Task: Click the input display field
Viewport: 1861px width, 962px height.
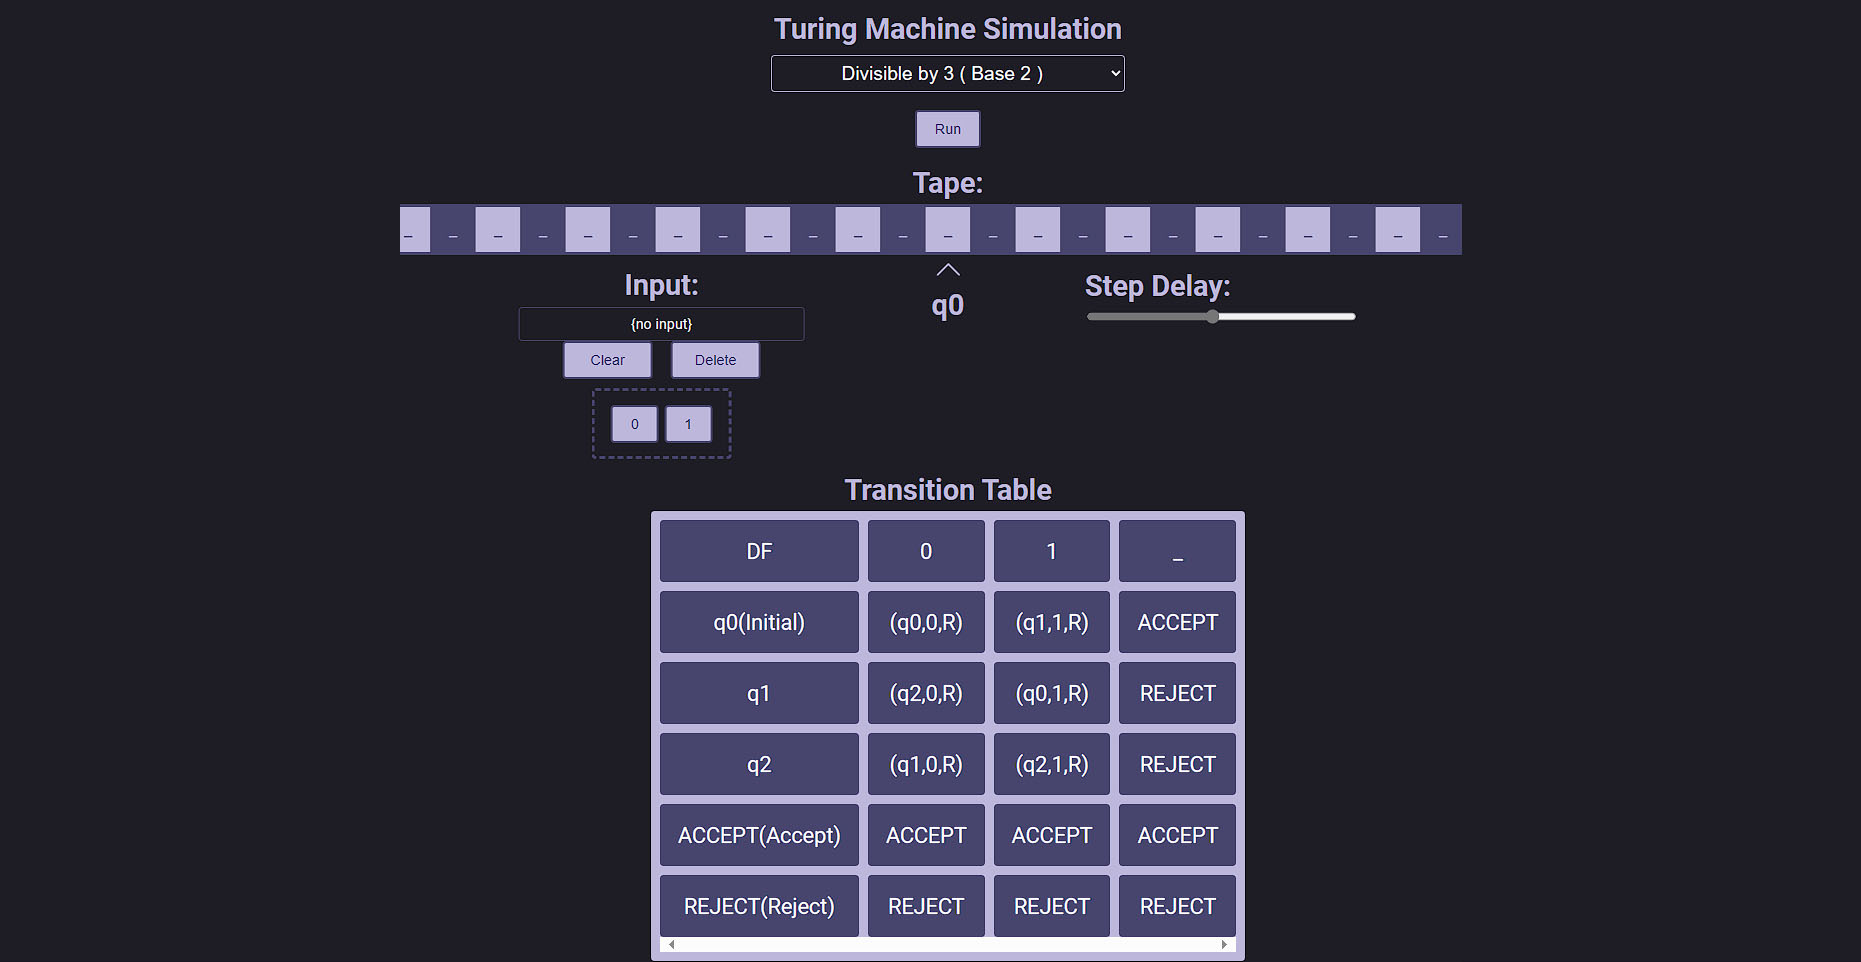Action: (661, 324)
